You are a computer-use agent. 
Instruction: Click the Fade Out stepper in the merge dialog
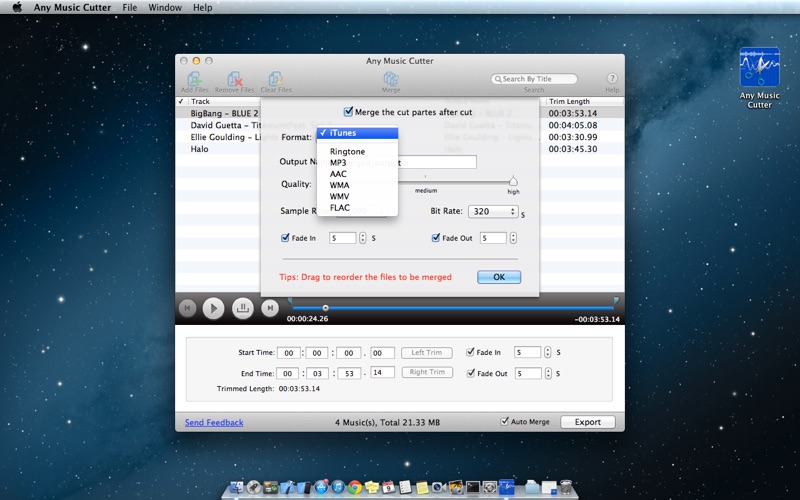[x=513, y=238]
